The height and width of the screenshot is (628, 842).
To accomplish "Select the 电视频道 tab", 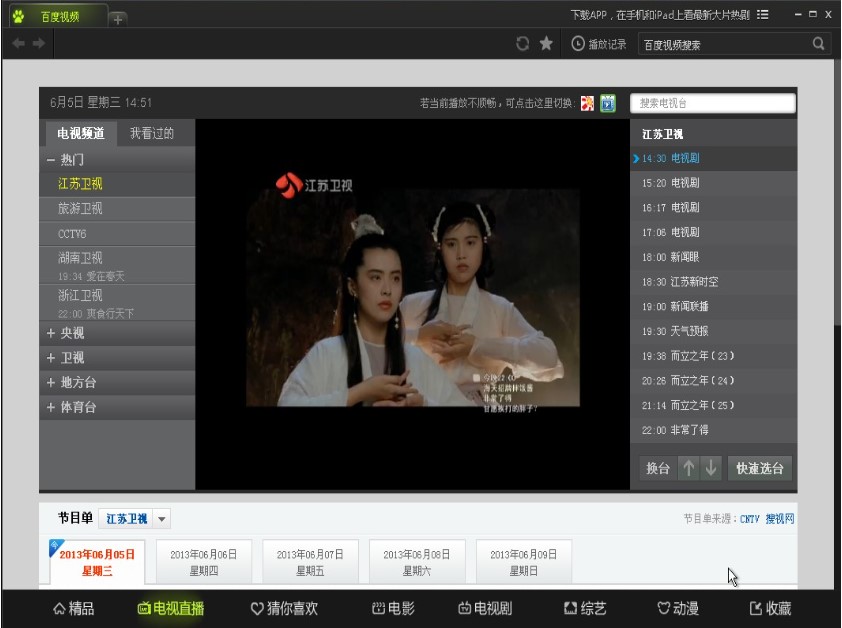I will pos(81,133).
